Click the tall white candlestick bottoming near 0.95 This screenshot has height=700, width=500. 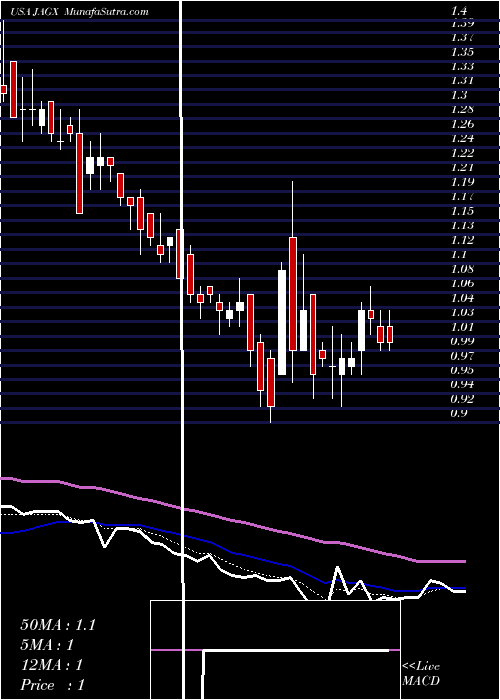[x=282, y=322]
